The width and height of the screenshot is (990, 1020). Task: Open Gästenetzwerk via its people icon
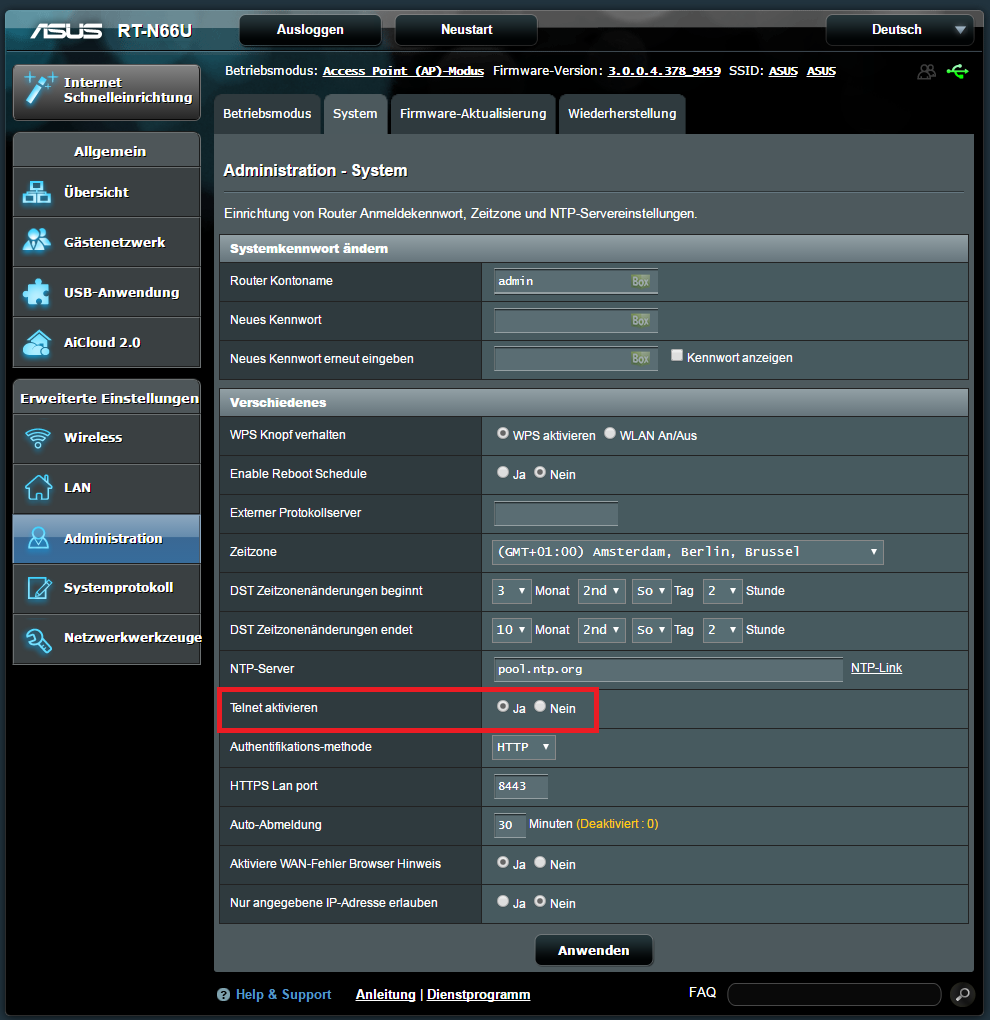(38, 242)
